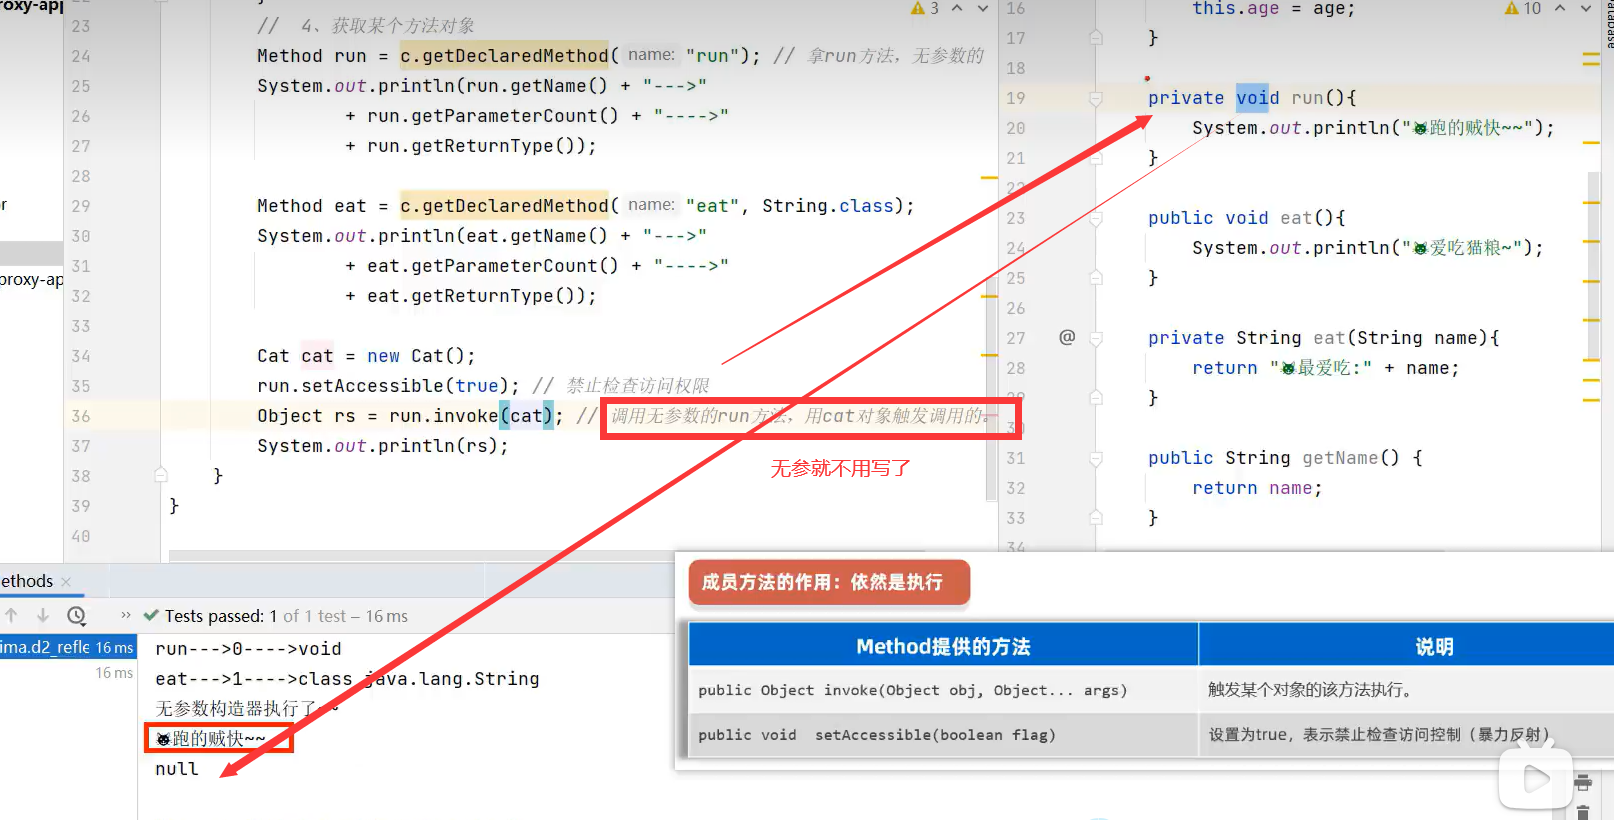The height and width of the screenshot is (820, 1614).
Task: Click console output line run--->0---->void
Action: 248,649
